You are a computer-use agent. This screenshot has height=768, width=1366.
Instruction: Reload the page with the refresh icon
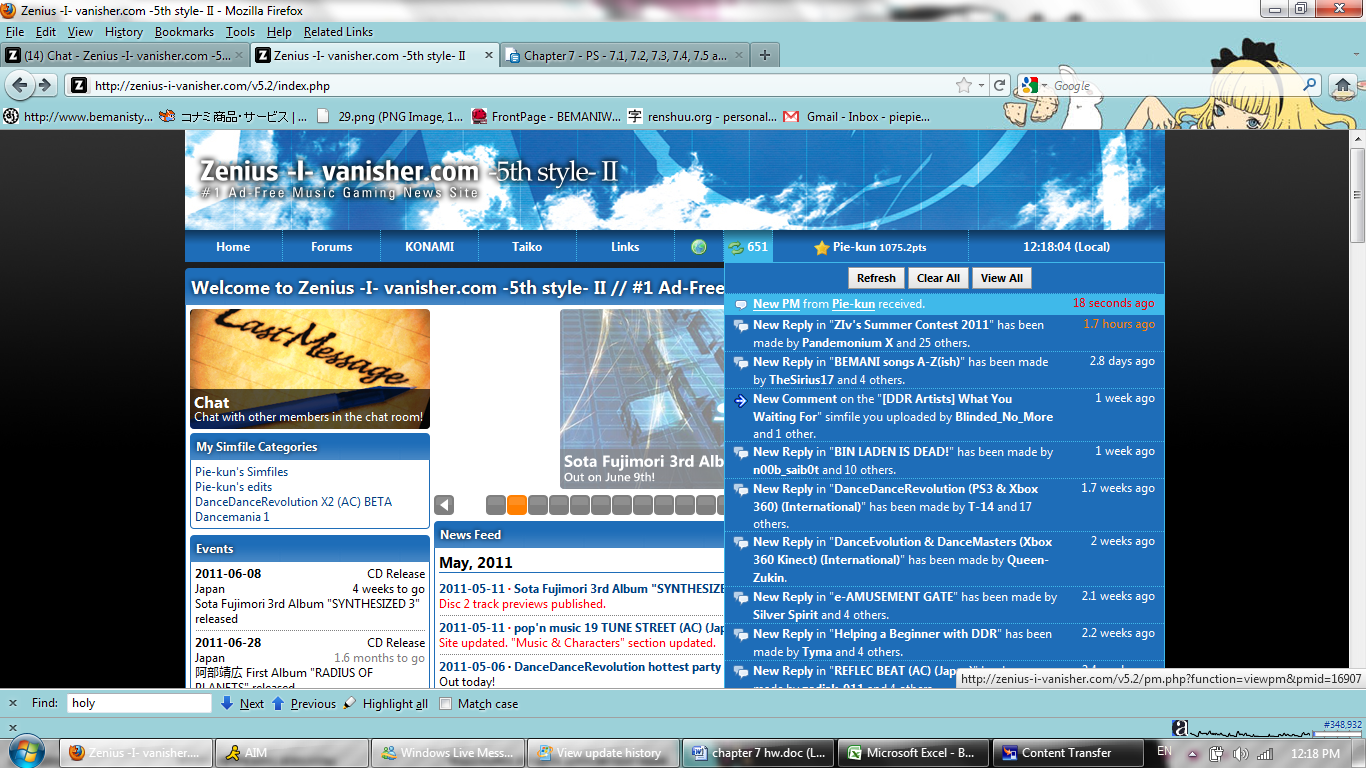[999, 86]
